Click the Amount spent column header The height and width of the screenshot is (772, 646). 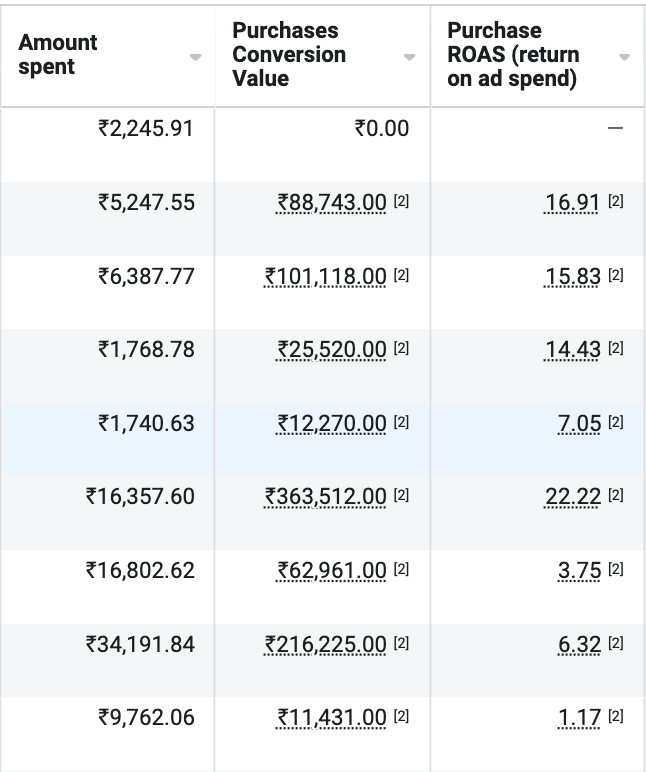(58, 55)
